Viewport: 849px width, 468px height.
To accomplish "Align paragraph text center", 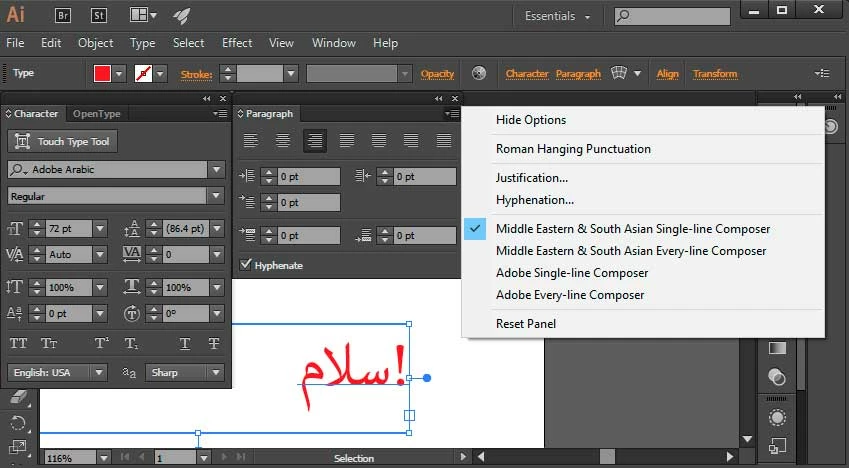I will click(x=283, y=141).
